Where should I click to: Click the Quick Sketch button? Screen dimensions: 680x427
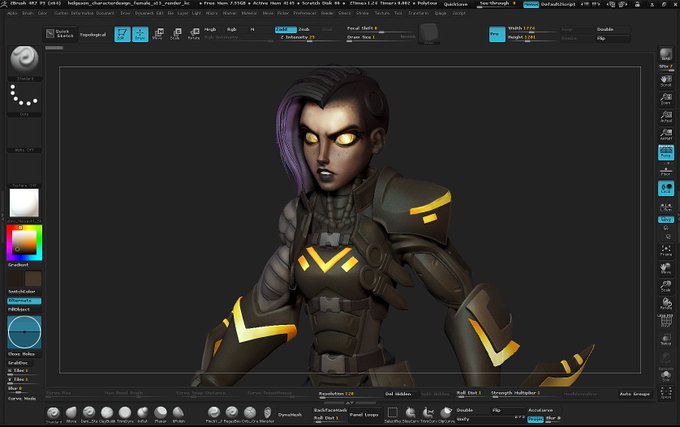pos(61,34)
